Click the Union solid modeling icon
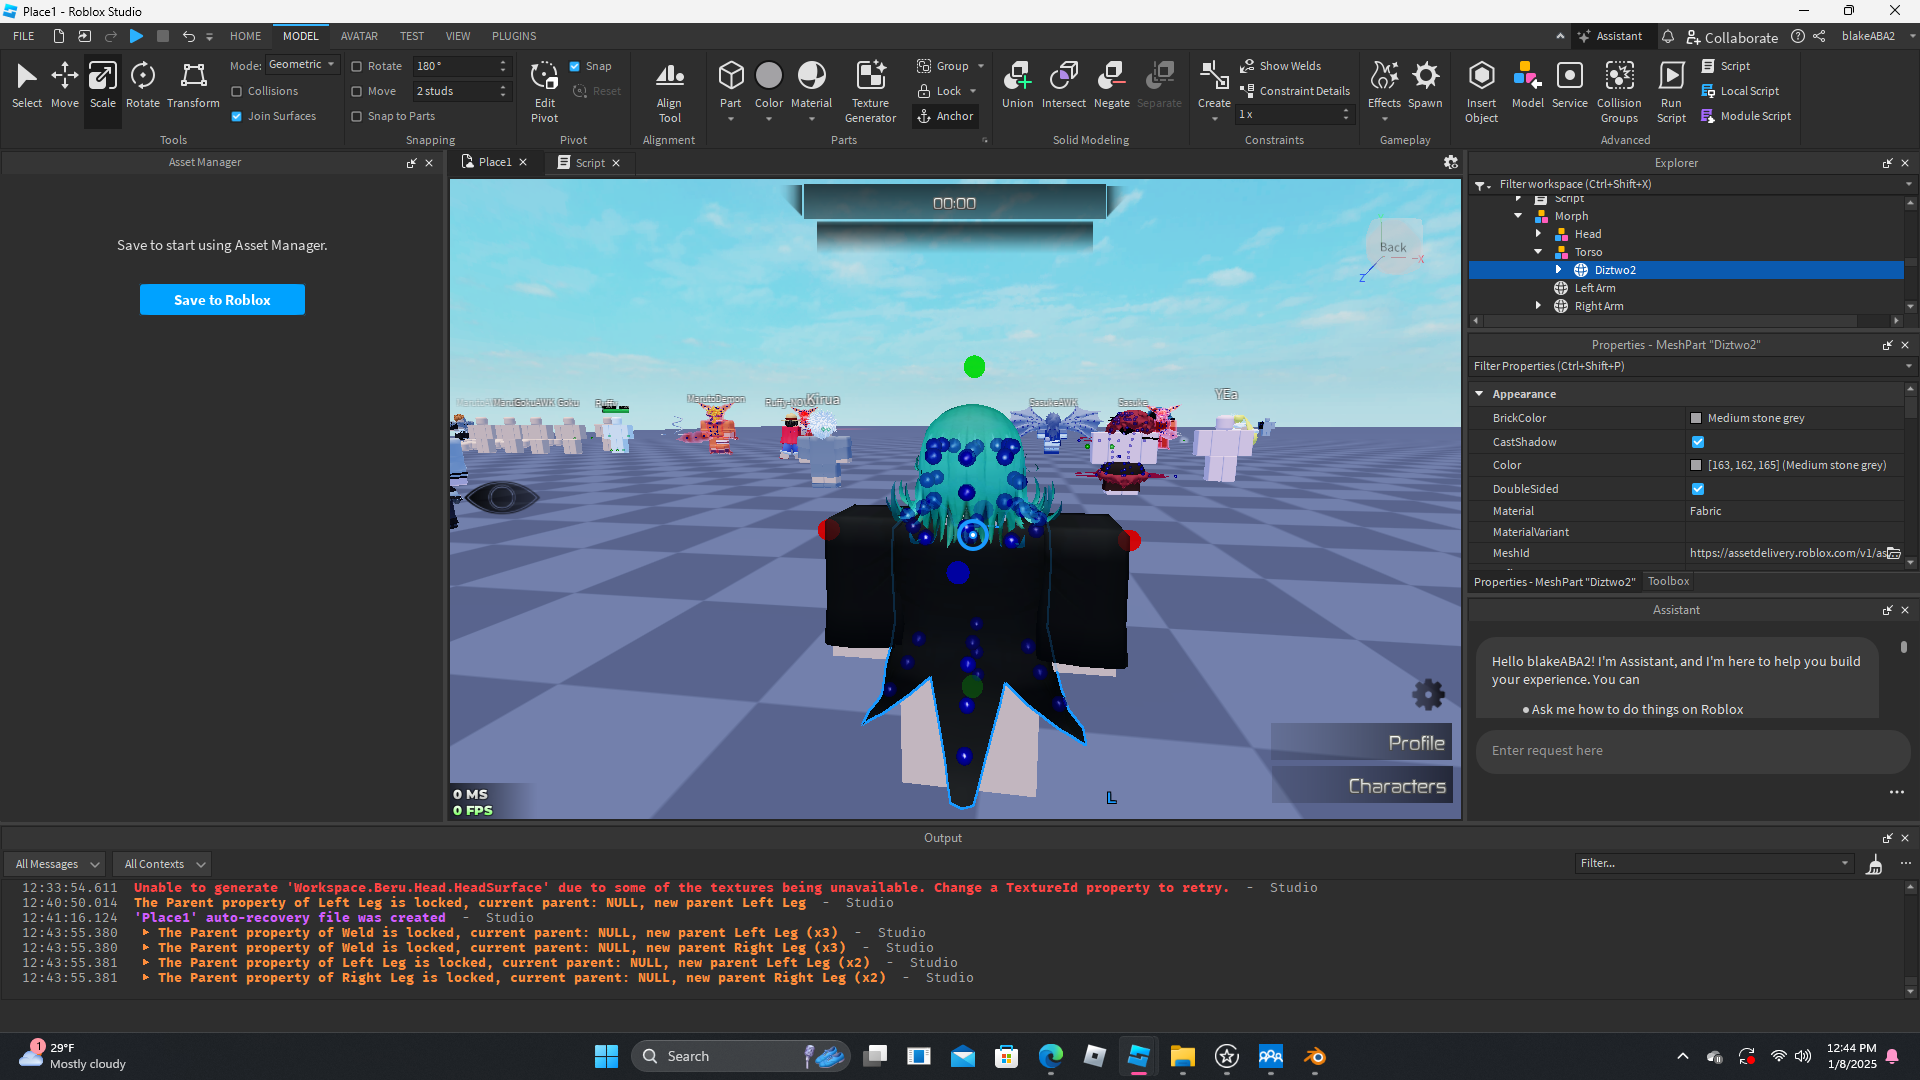 point(1017,85)
